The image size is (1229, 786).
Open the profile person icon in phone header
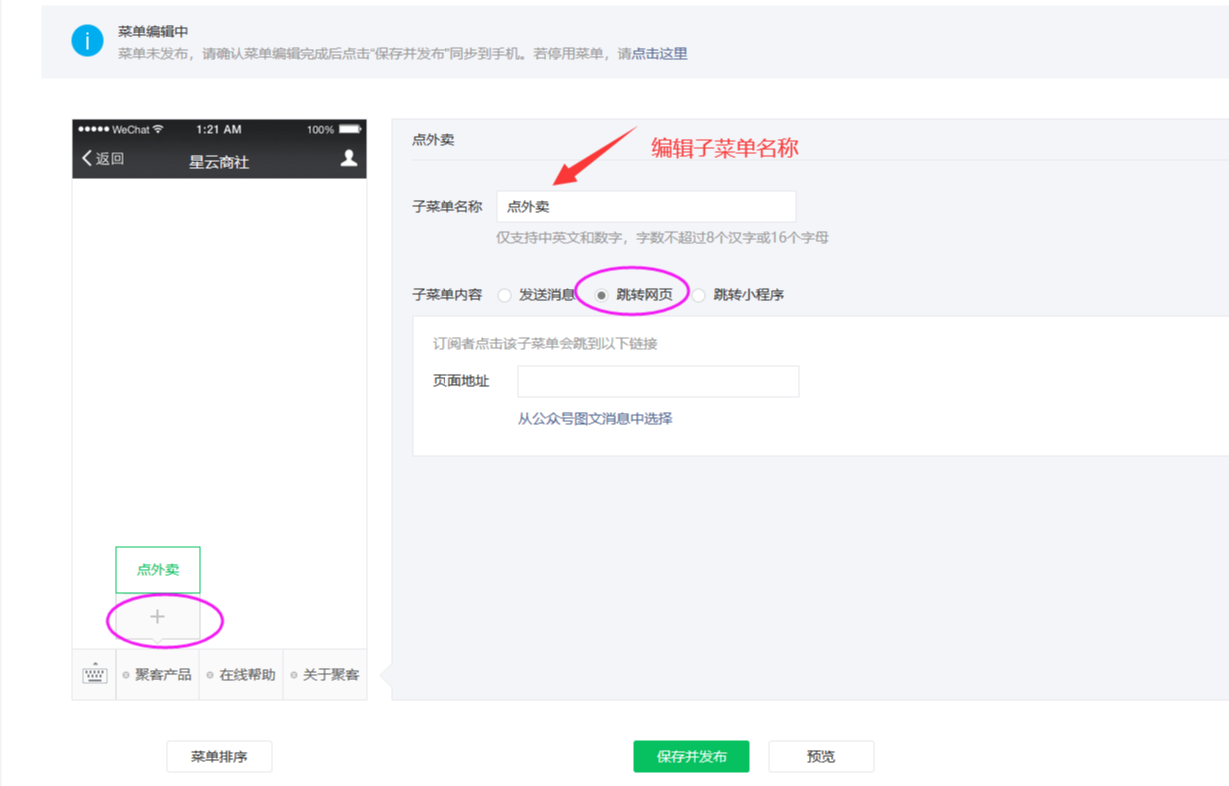[349, 158]
